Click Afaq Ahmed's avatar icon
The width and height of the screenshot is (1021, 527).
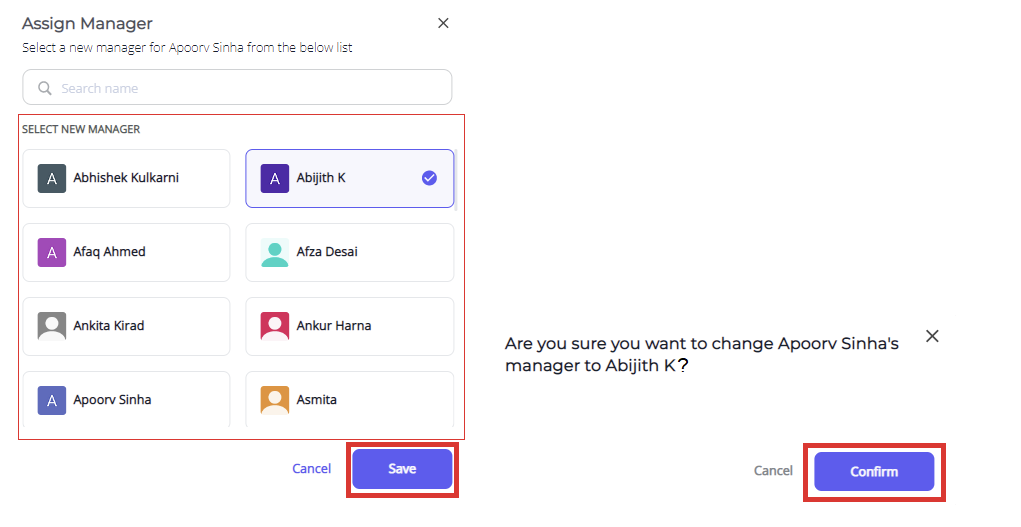(x=51, y=252)
